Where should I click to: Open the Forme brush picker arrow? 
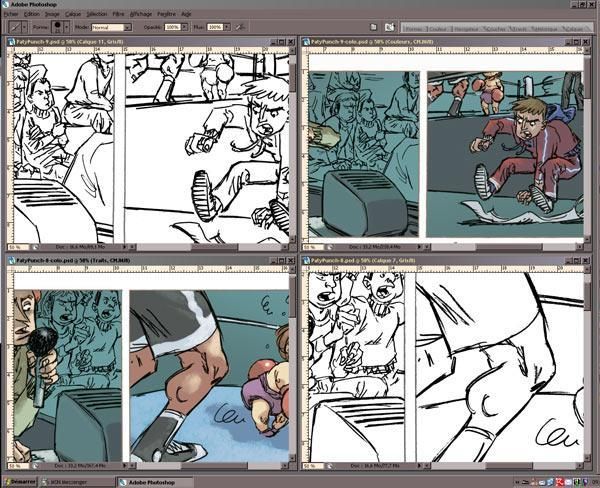67,27
